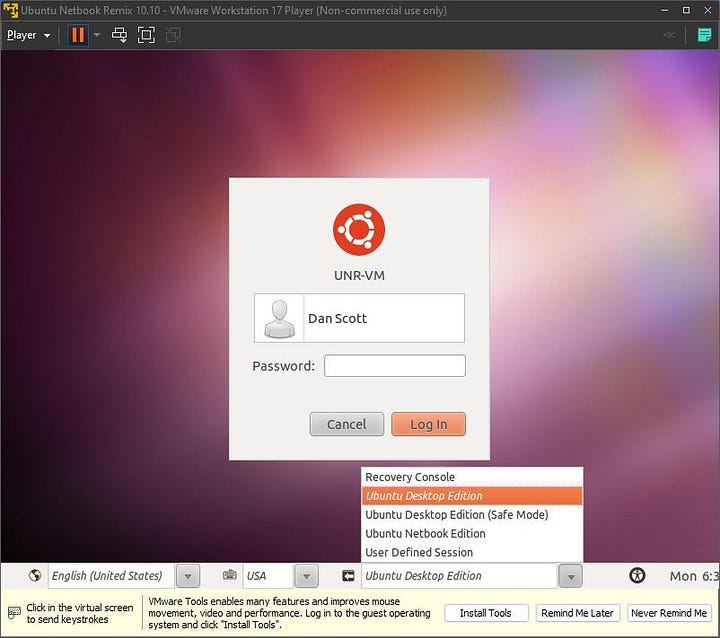Choose Recovery Console session

pos(472,477)
